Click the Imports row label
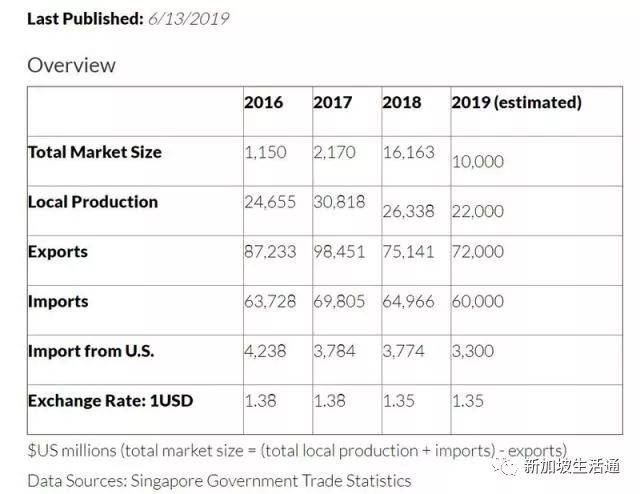640x494 pixels. pos(58,302)
